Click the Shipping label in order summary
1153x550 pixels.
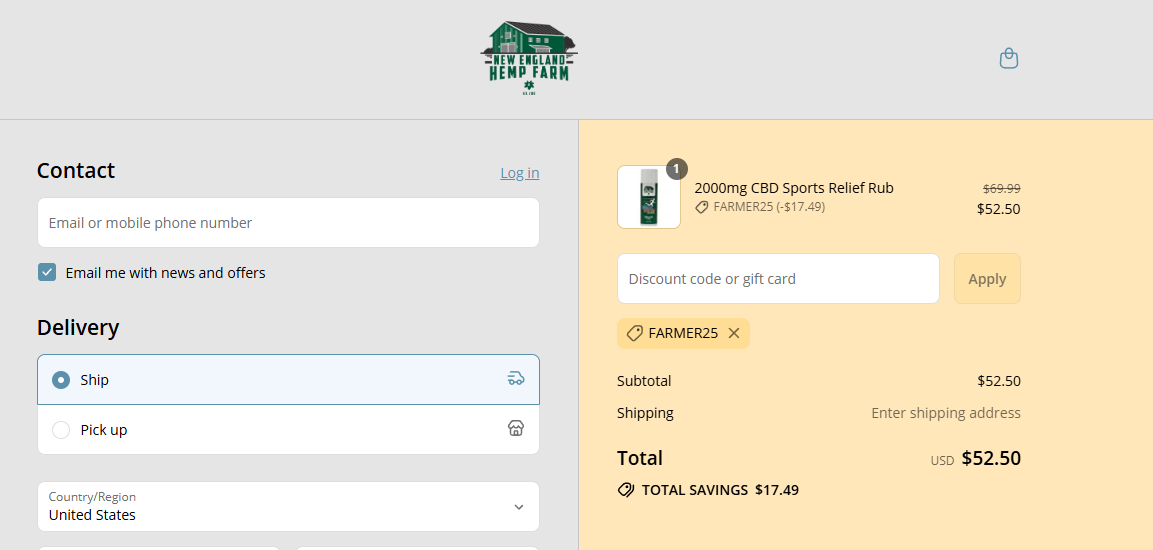(645, 412)
